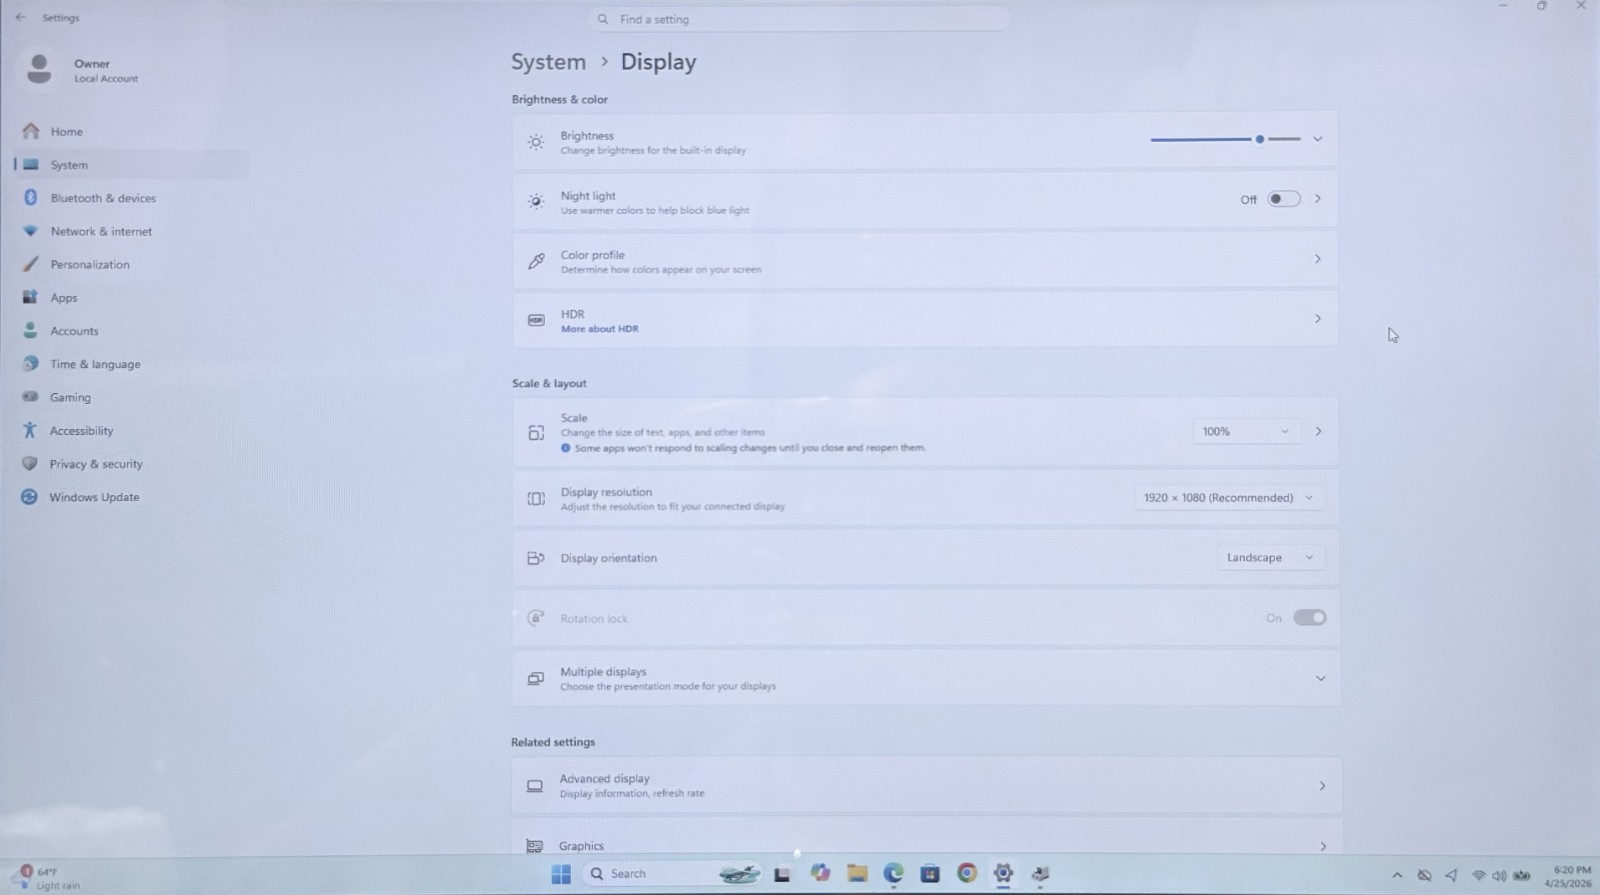Viewport: 1600px width, 895px height.
Task: Open Advanced display settings
Action: point(925,786)
